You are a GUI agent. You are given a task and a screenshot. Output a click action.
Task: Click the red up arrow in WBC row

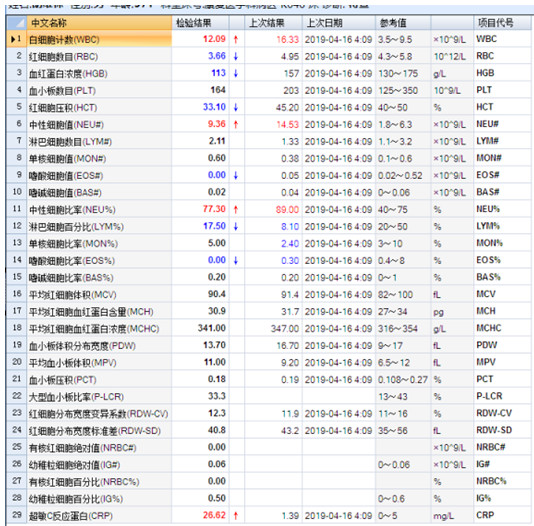coord(236,39)
